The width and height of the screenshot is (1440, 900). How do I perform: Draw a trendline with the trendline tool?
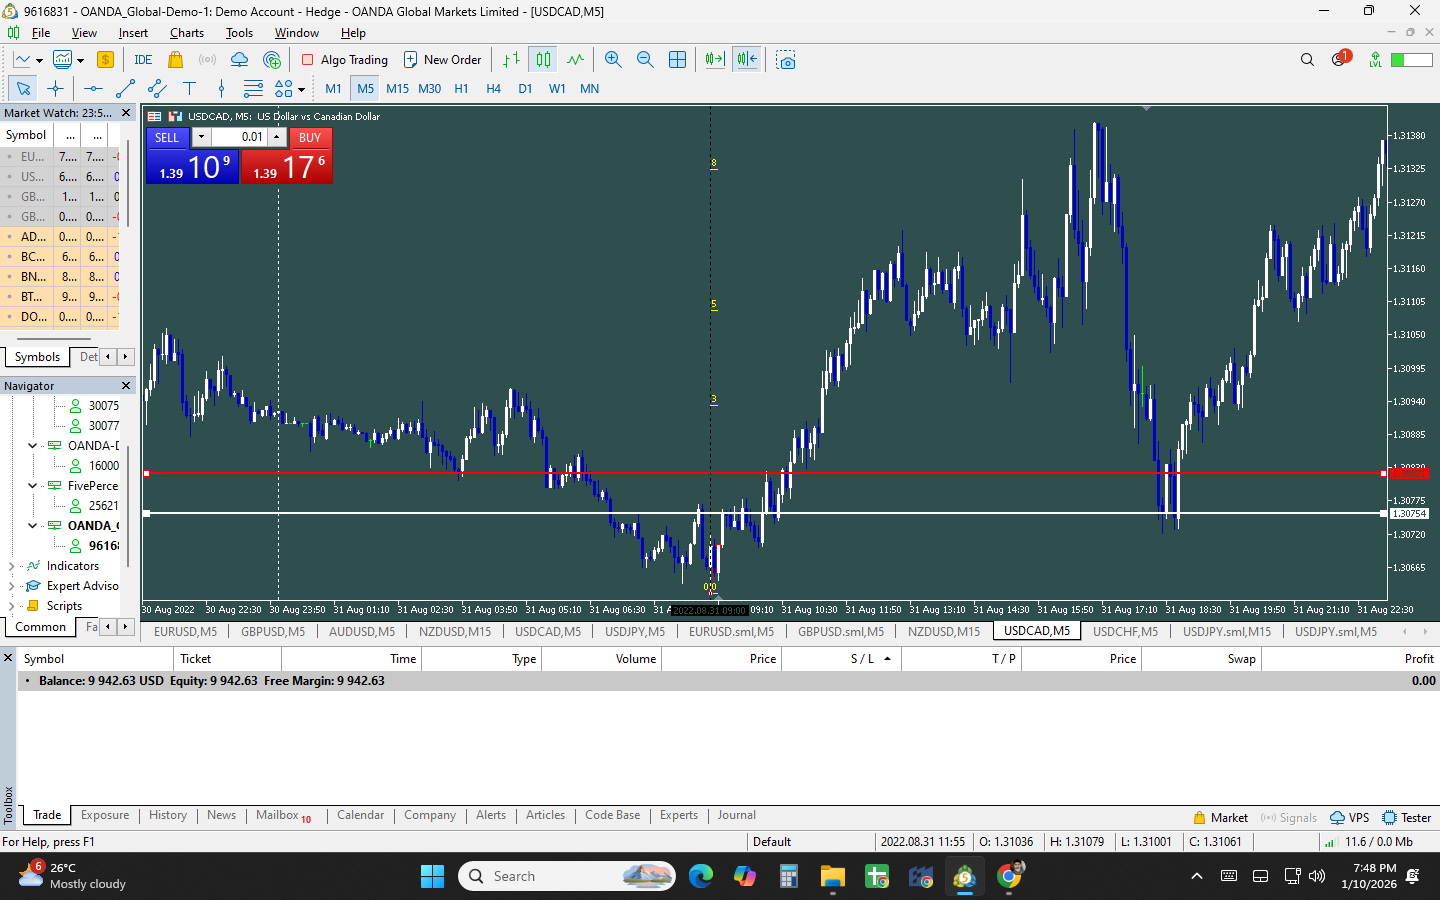125,89
